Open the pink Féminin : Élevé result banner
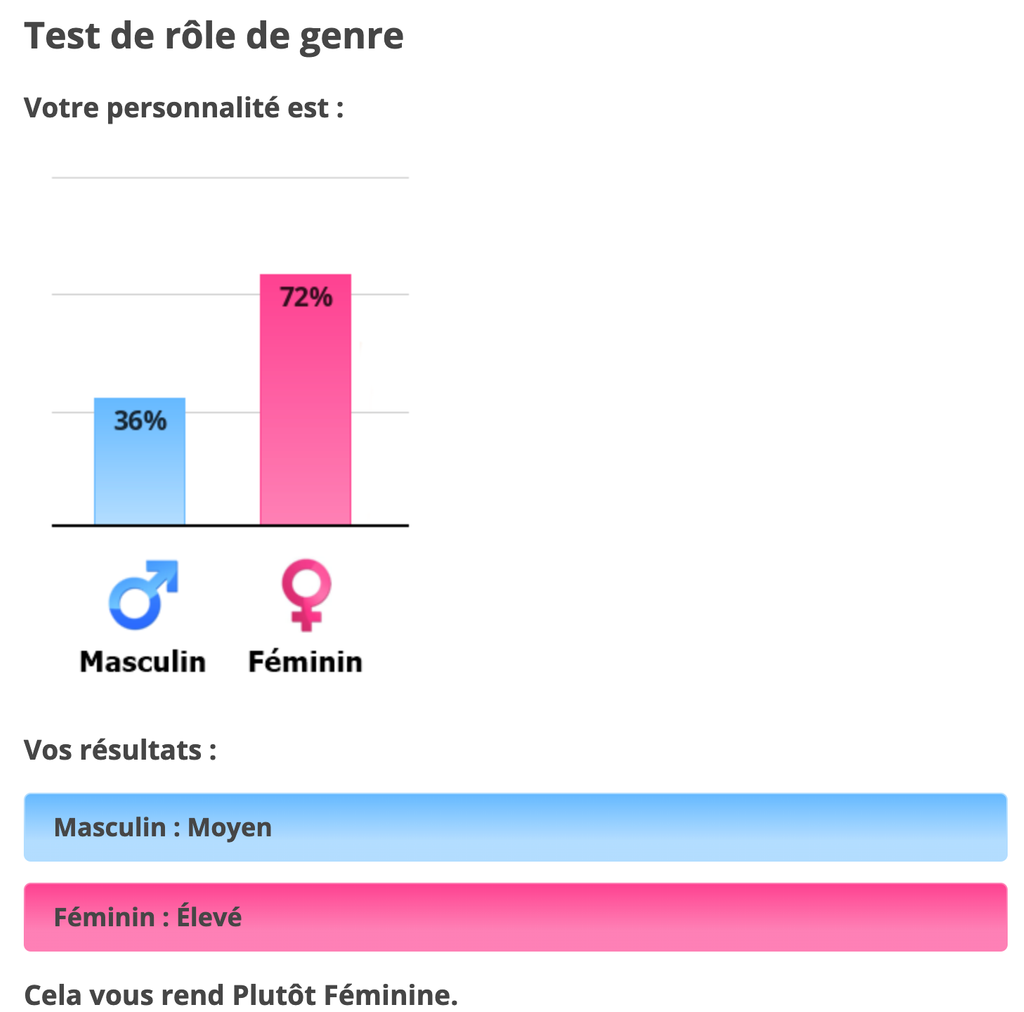 click(515, 917)
